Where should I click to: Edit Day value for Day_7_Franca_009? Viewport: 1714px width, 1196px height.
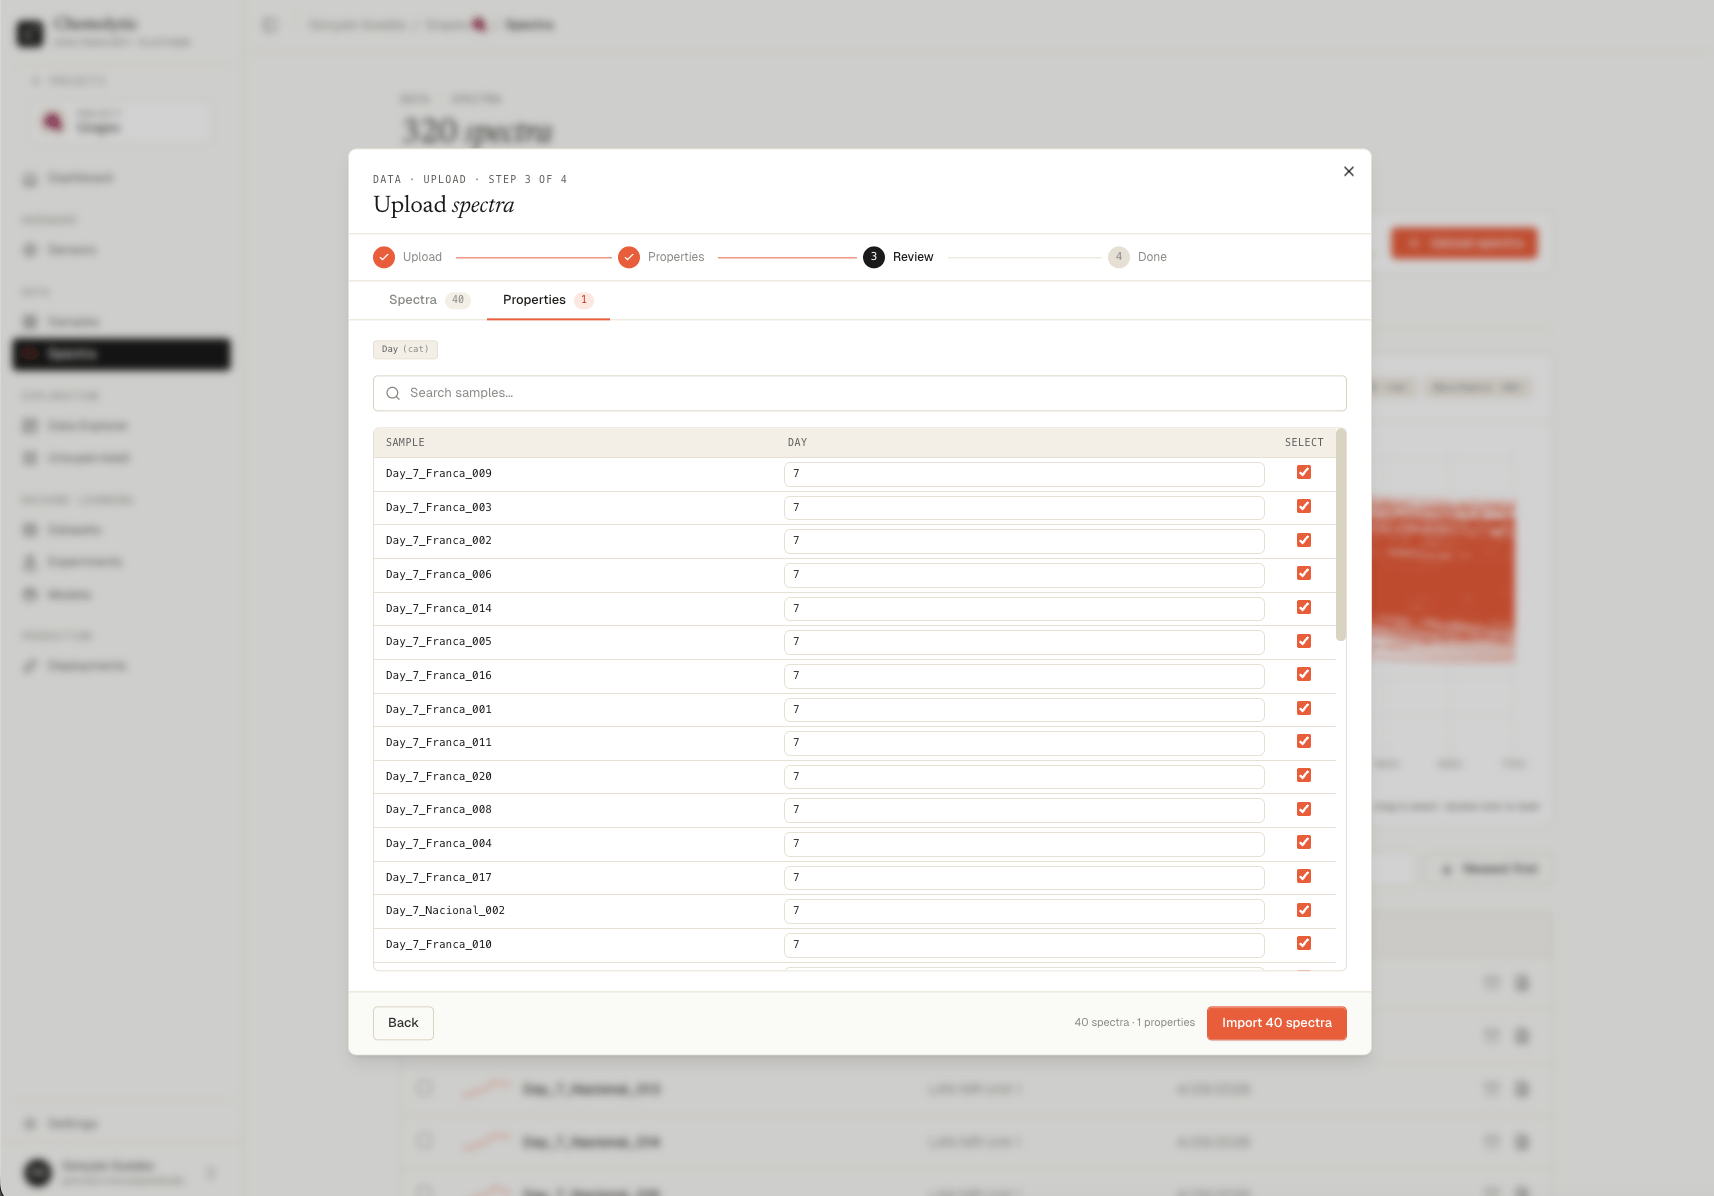pyautogui.click(x=1024, y=474)
